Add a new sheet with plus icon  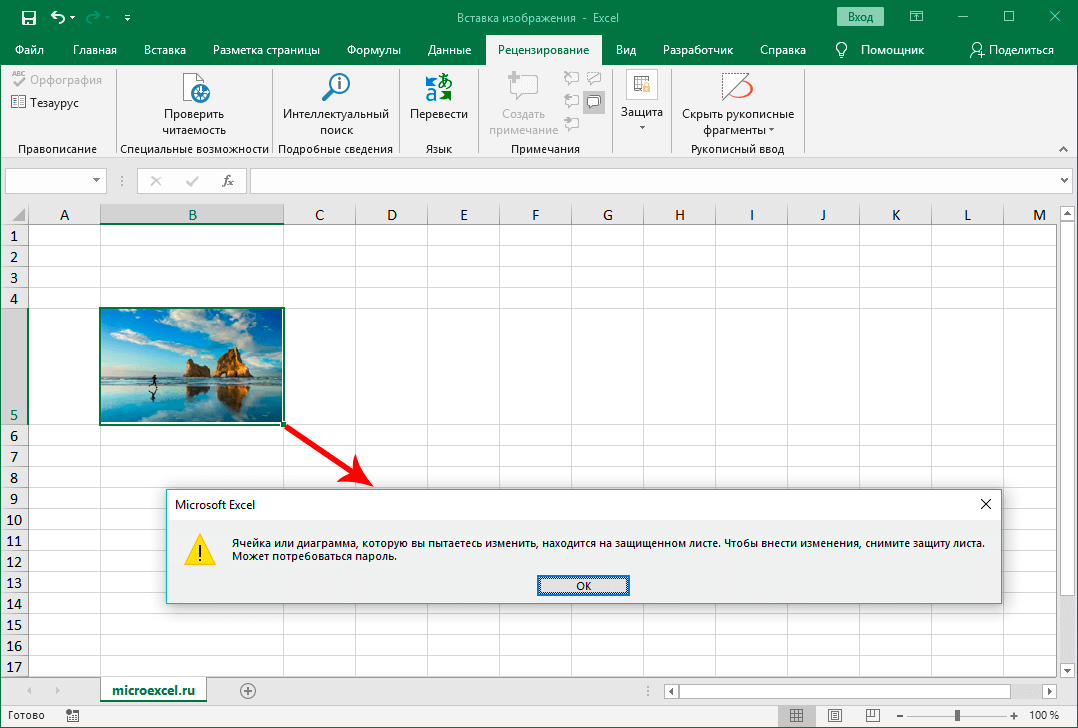(x=248, y=691)
